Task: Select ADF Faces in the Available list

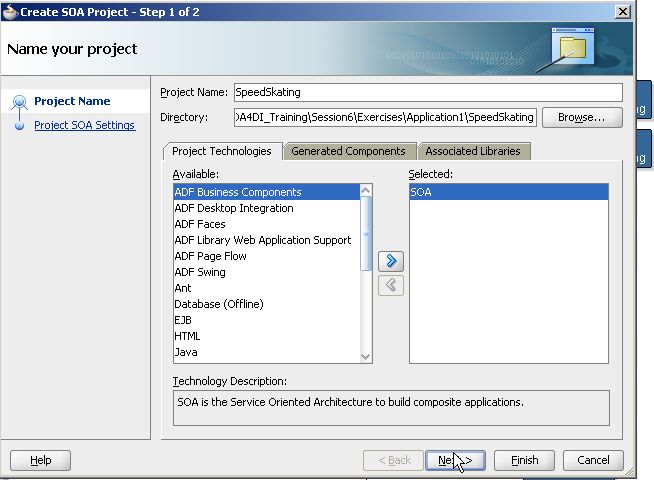Action: pos(200,224)
